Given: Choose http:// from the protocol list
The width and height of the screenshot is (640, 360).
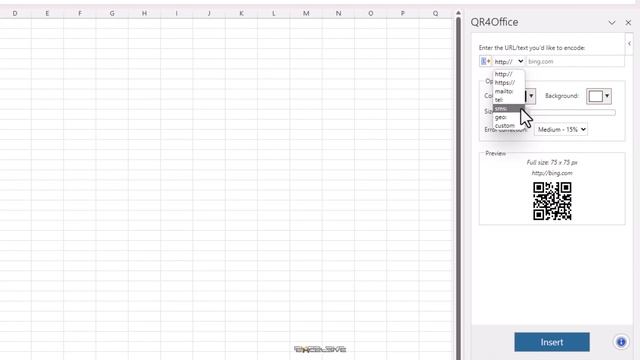Looking at the screenshot, I should (x=509, y=74).
